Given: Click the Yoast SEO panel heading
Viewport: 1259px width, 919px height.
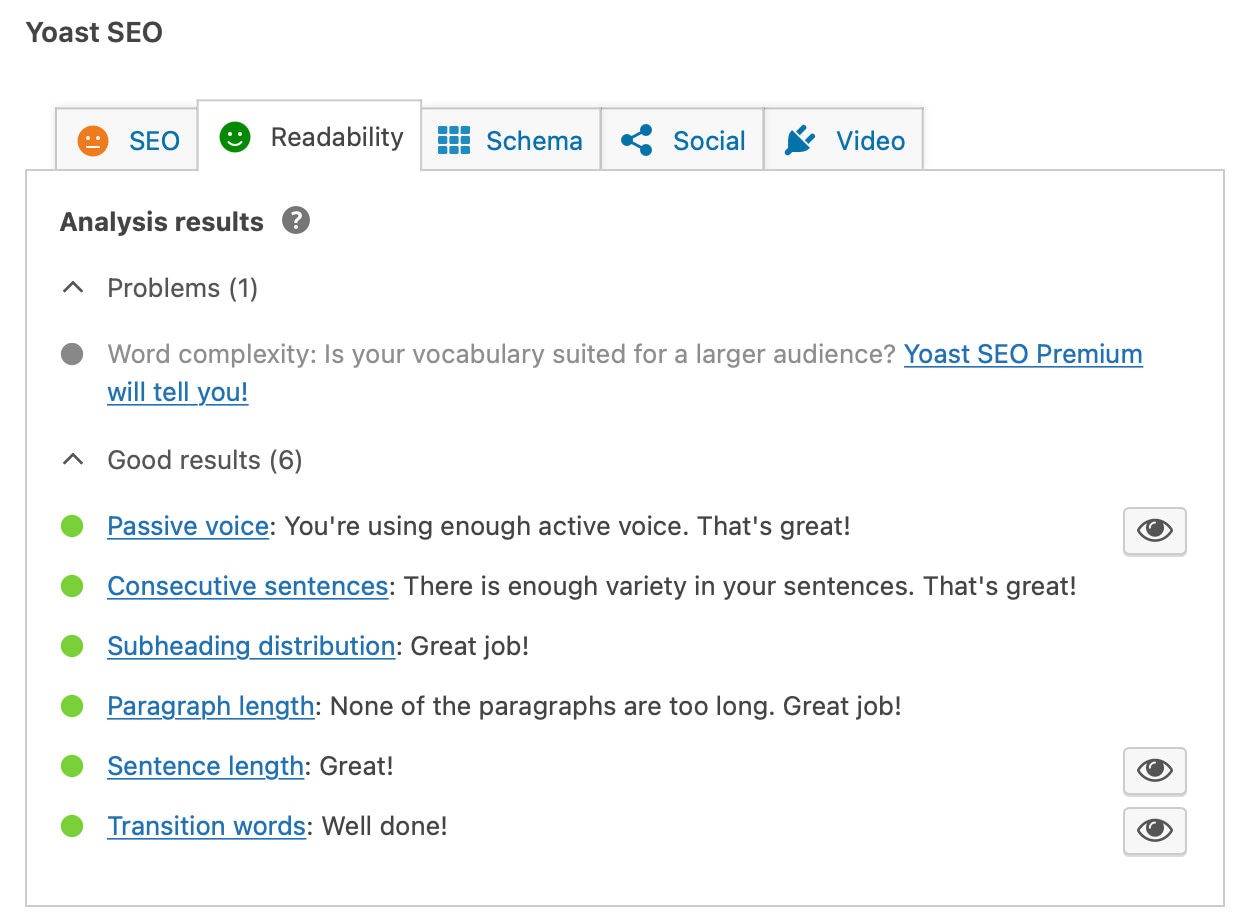Looking at the screenshot, I should 94,32.
